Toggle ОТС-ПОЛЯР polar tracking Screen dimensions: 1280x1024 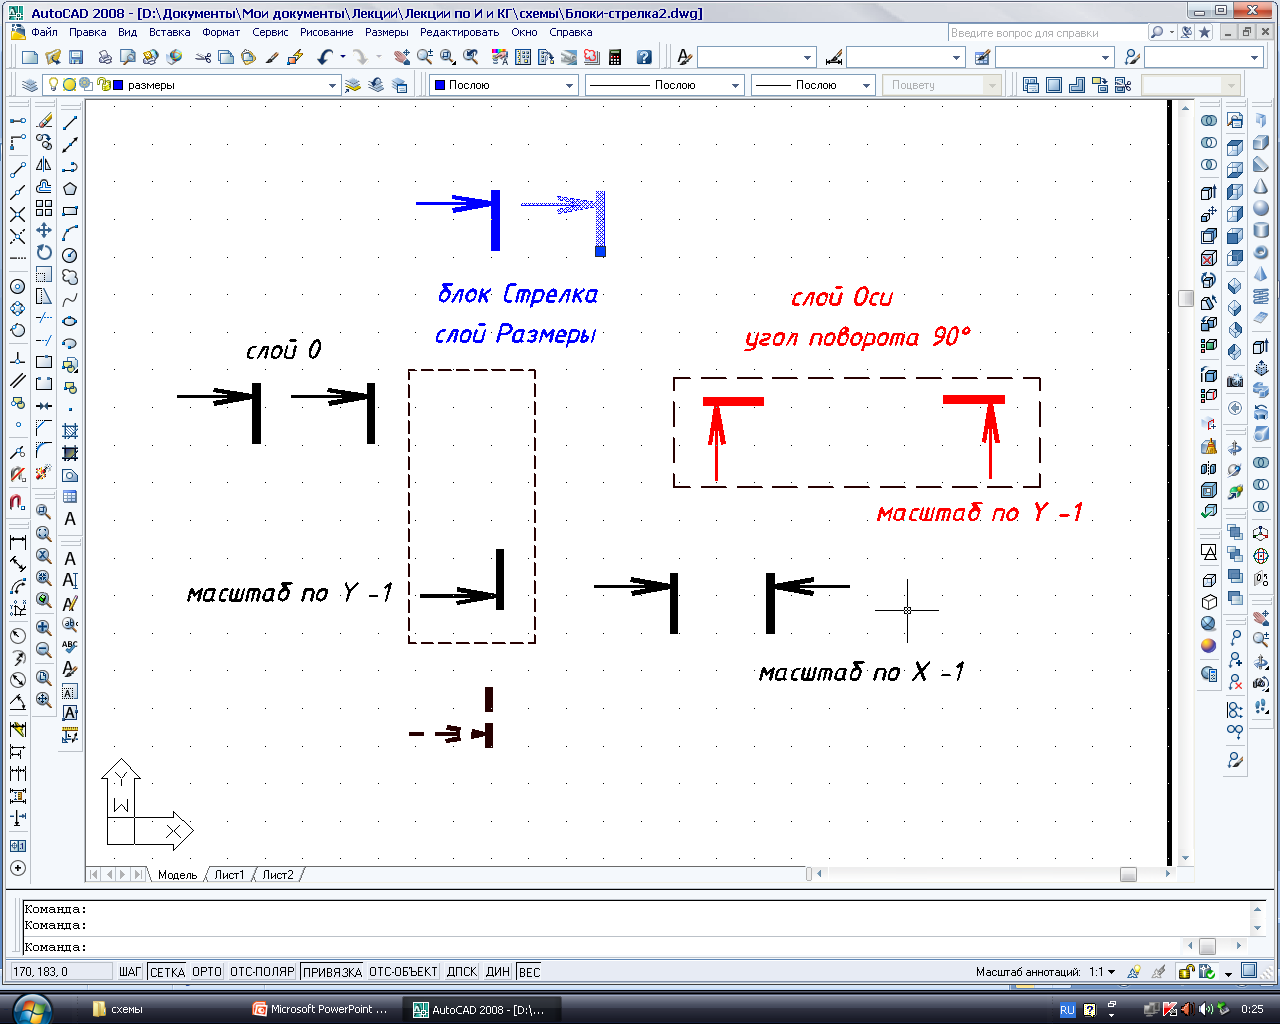pos(262,972)
